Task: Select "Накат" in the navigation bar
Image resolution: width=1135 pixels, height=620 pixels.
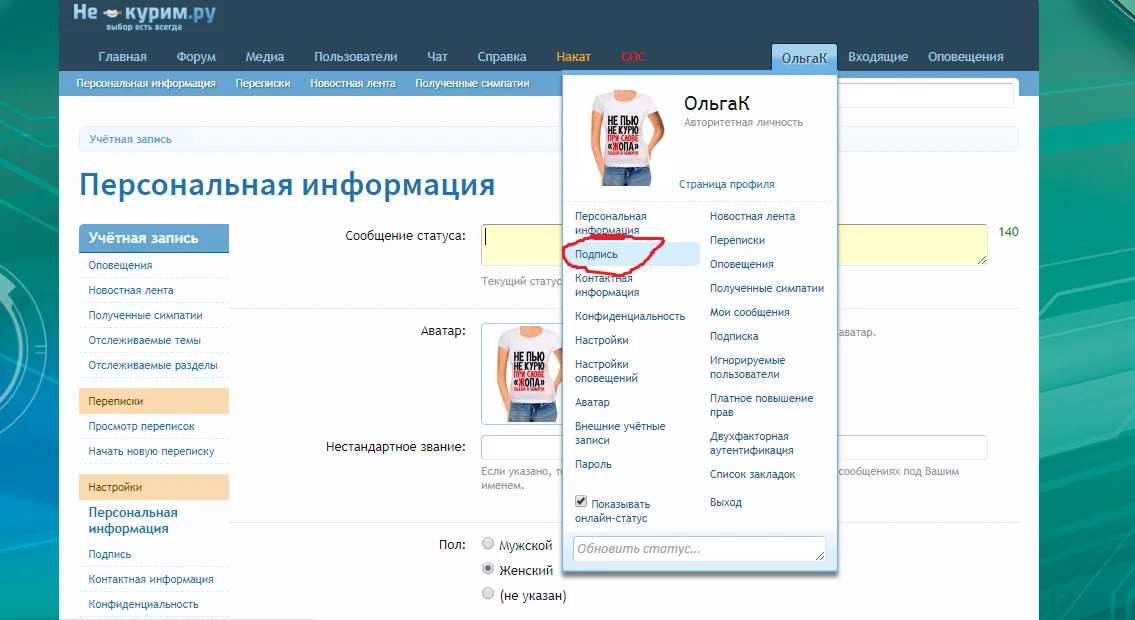Action: click(574, 57)
